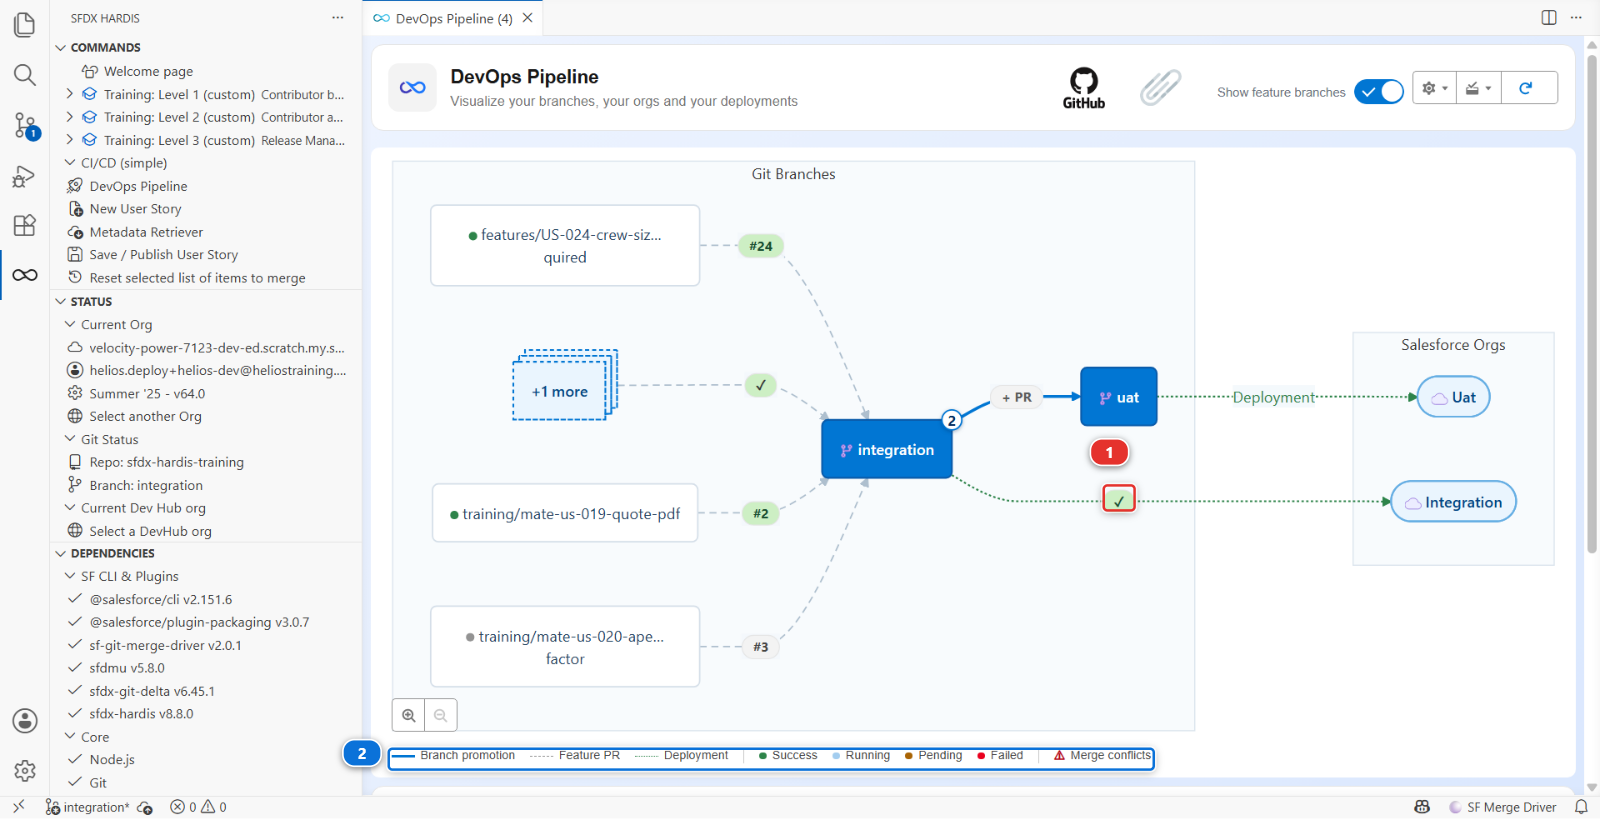Open the Accounts icon in activity bar

pos(25,721)
